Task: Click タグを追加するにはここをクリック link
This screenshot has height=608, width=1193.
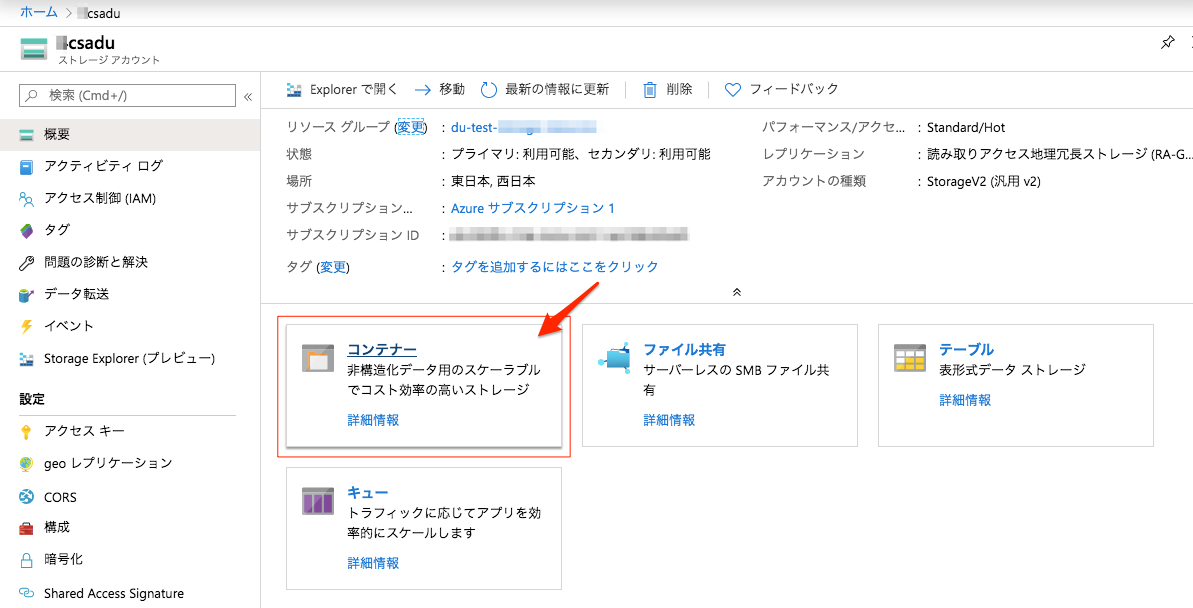Action: pyautogui.click(x=555, y=267)
